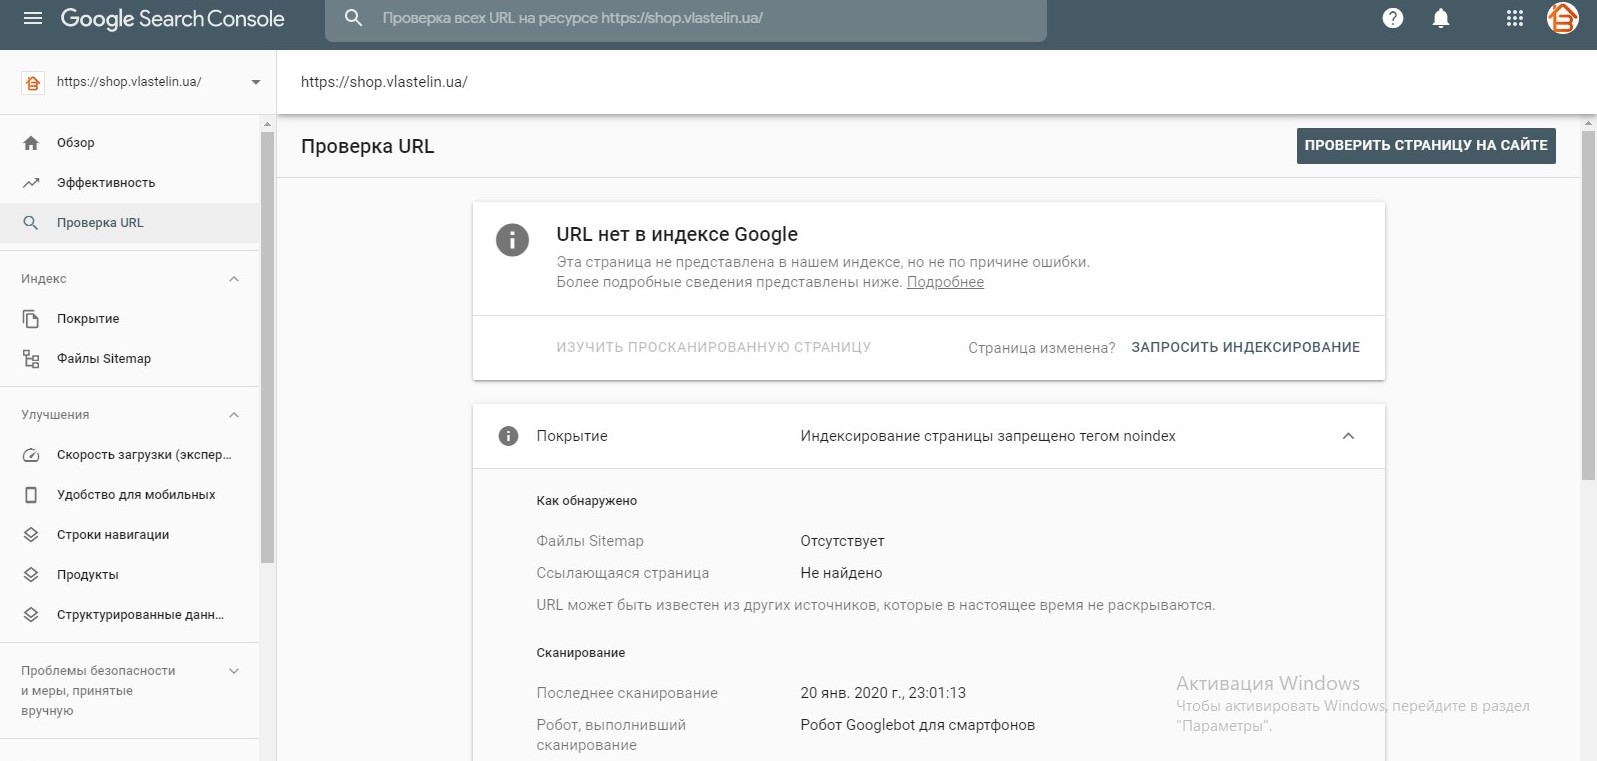Open the account avatar menu
This screenshot has width=1597, height=761.
pyautogui.click(x=1563, y=18)
